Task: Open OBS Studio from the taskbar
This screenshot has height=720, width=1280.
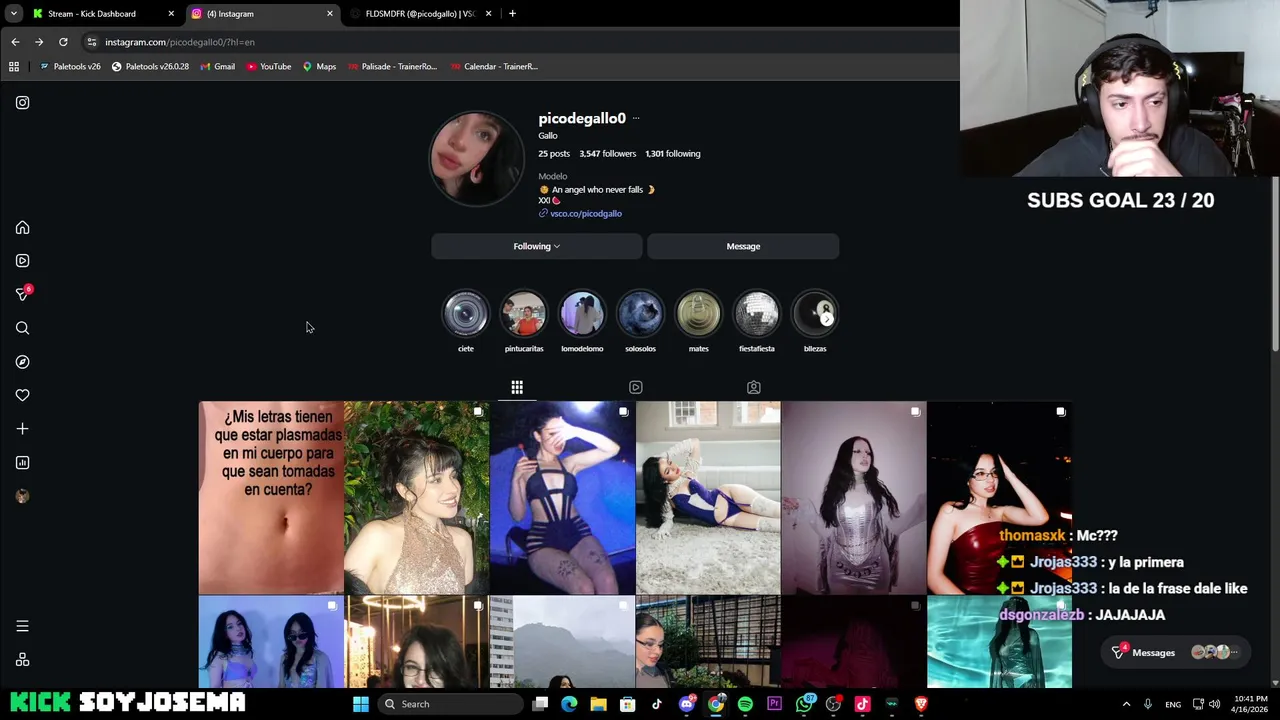Action: pos(833,704)
